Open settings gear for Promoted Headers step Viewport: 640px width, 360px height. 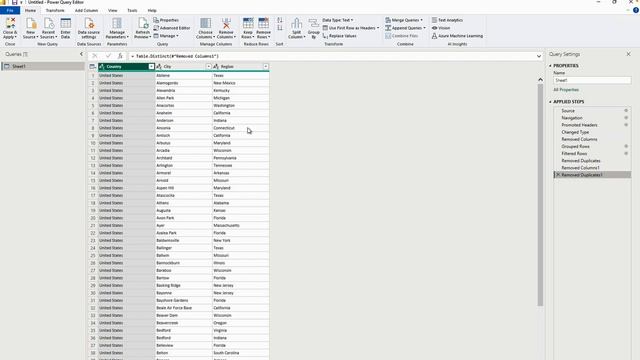click(626, 125)
